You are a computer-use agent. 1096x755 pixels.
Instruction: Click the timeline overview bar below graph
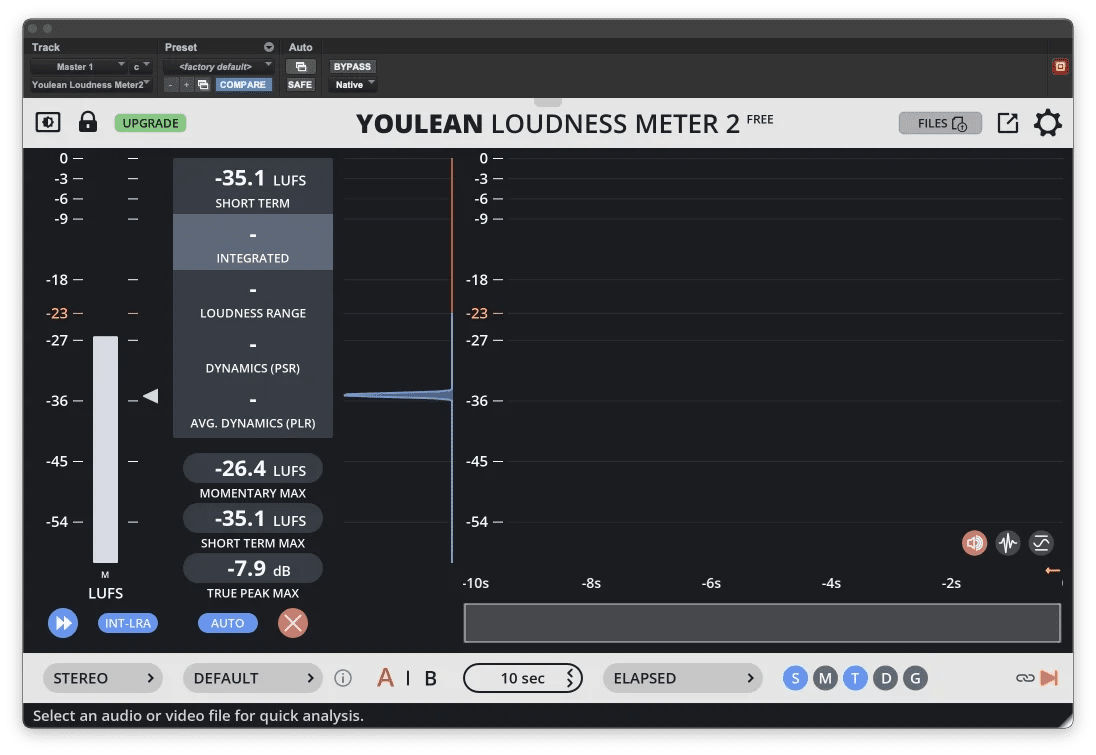[x=763, y=623]
